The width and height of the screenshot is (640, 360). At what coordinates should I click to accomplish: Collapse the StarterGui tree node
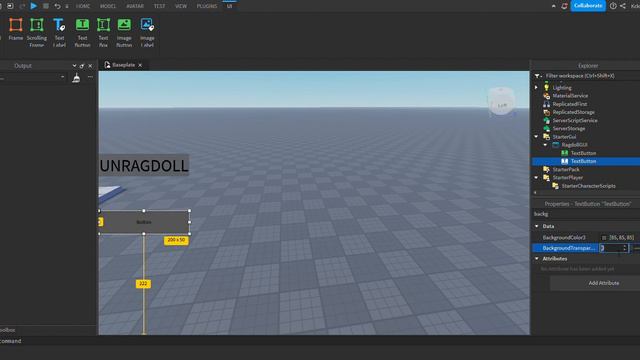coord(536,136)
